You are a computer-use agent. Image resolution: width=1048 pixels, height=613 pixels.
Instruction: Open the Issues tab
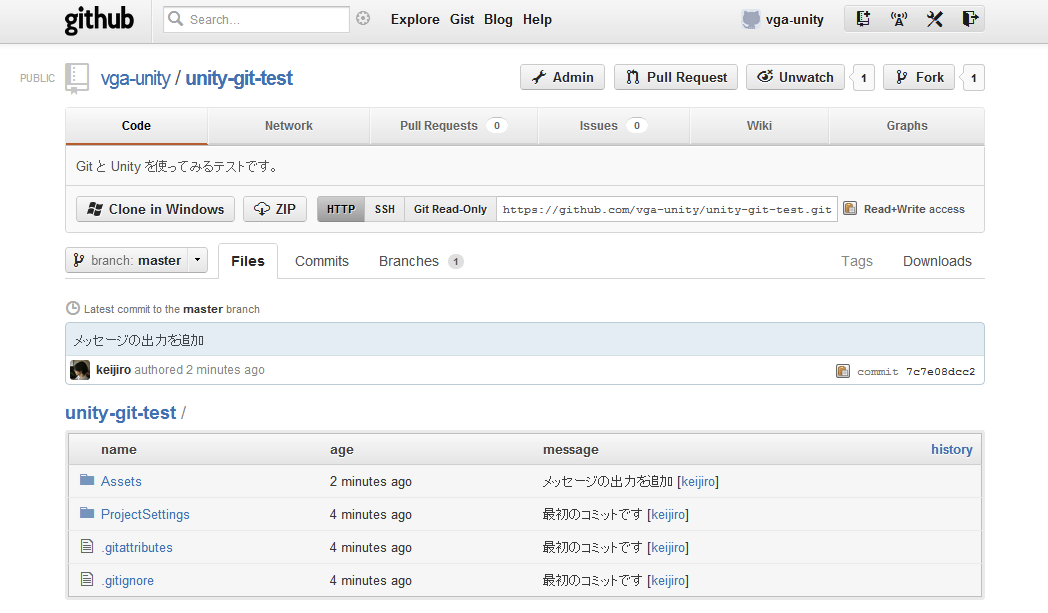(x=613, y=126)
